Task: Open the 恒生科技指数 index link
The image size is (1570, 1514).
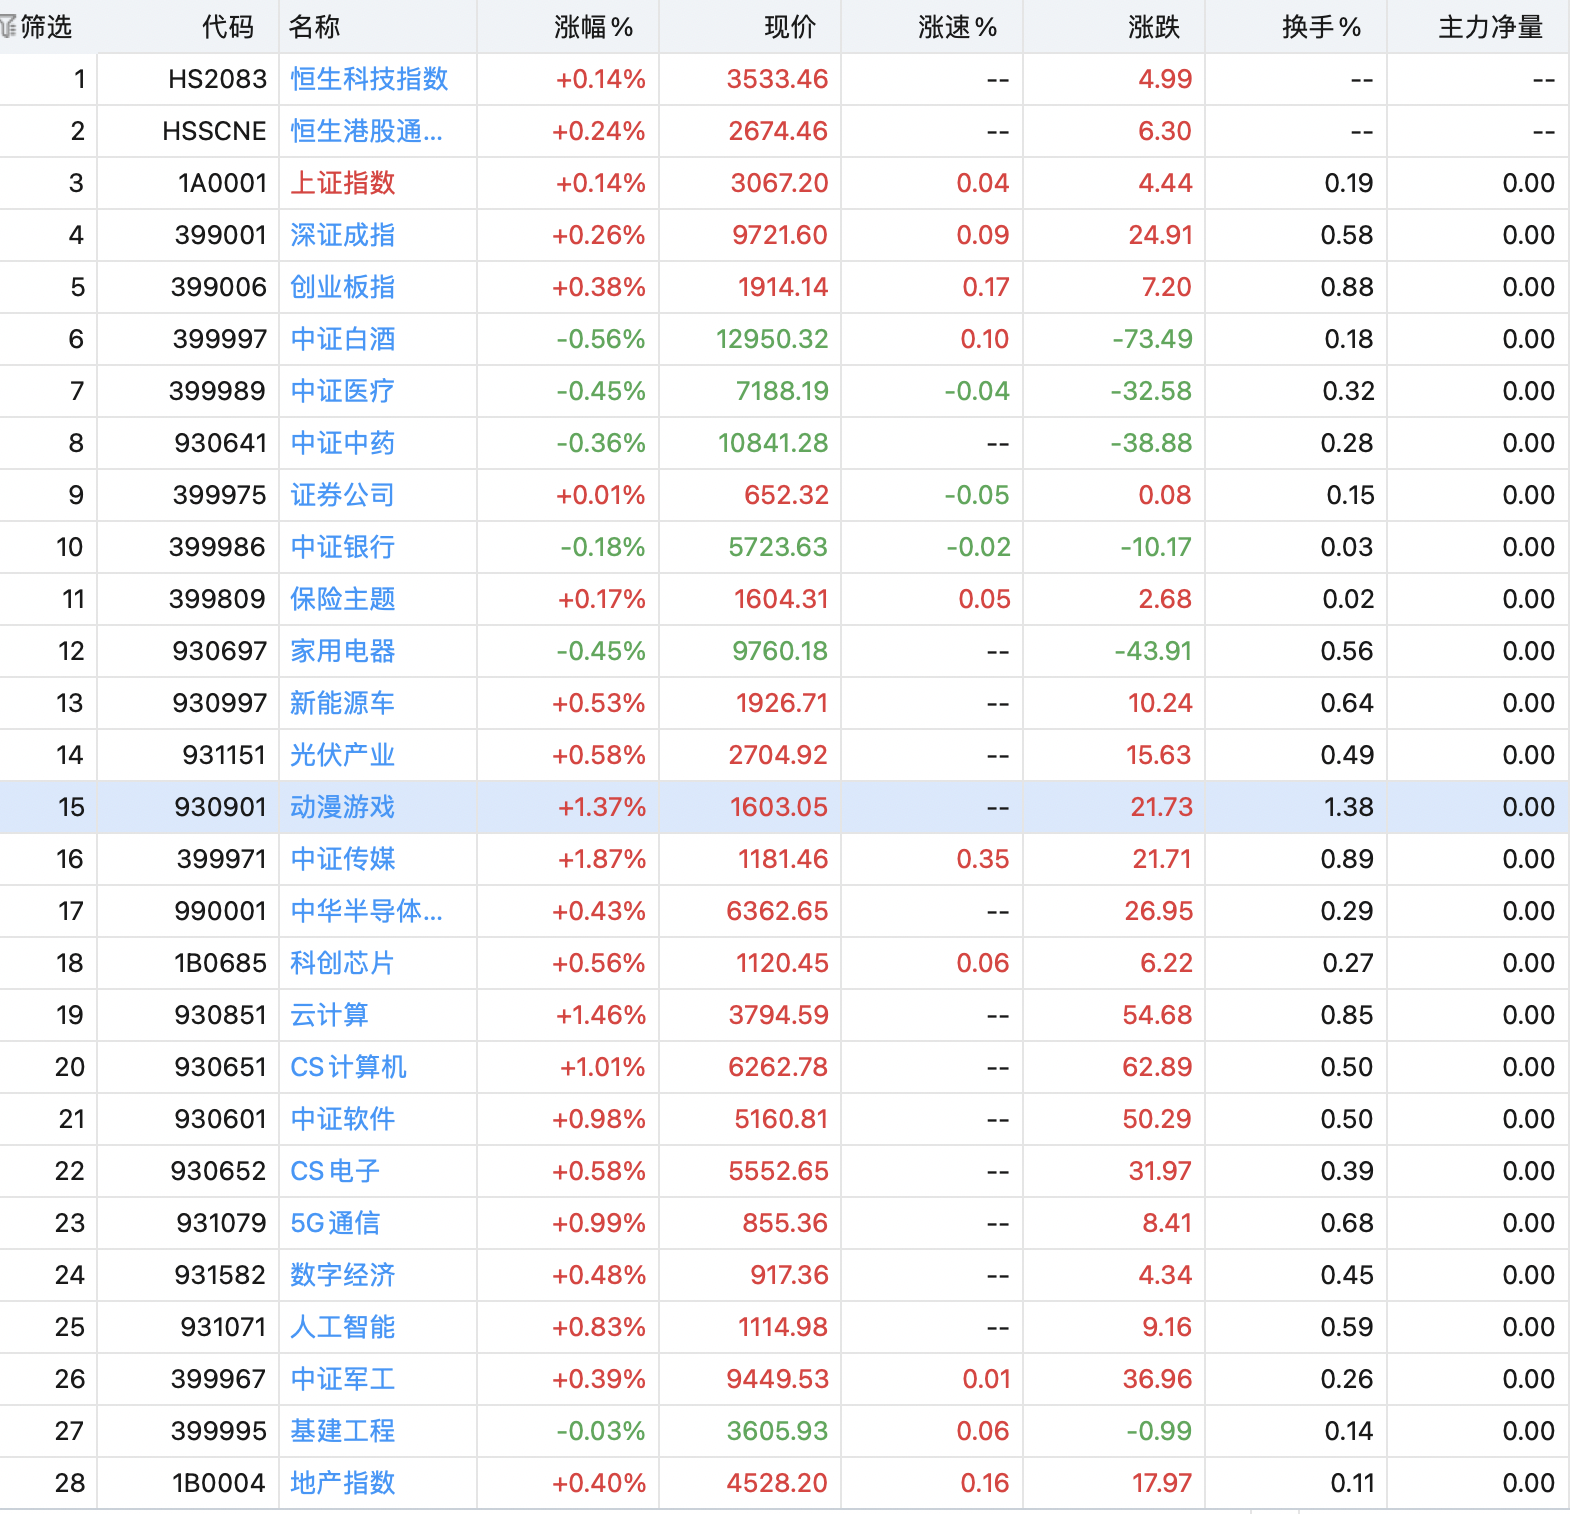Action: click(x=369, y=79)
